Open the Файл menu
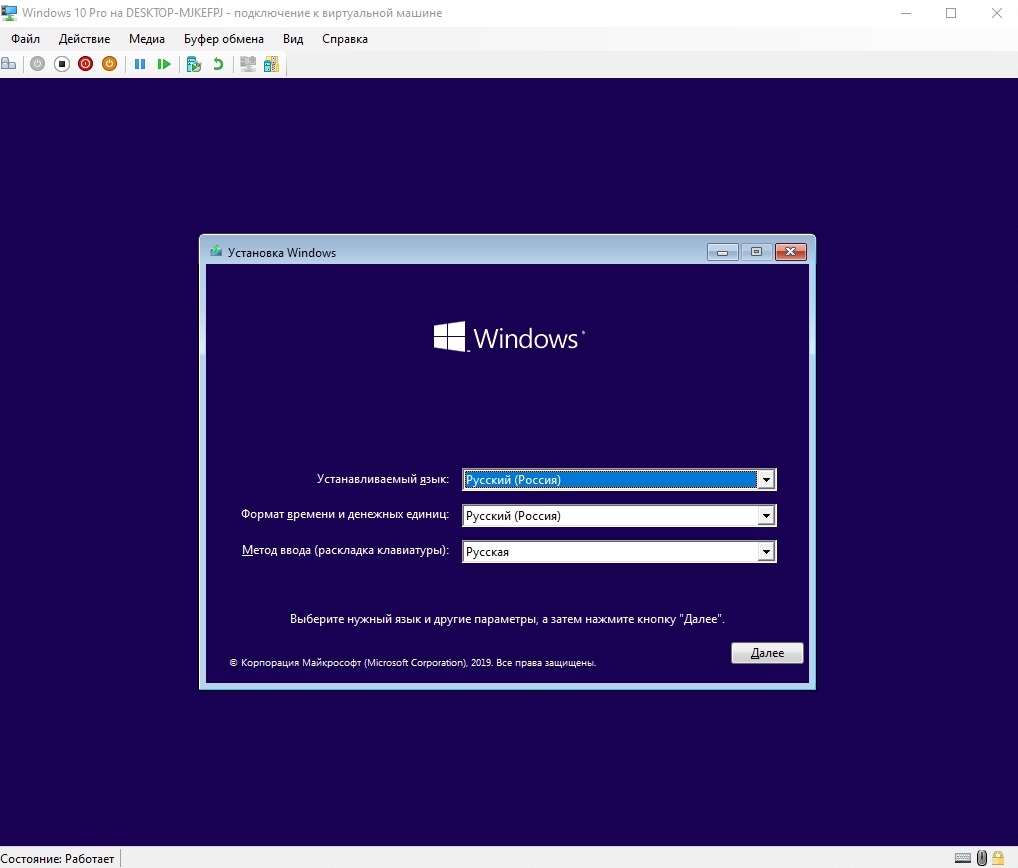 coord(26,39)
